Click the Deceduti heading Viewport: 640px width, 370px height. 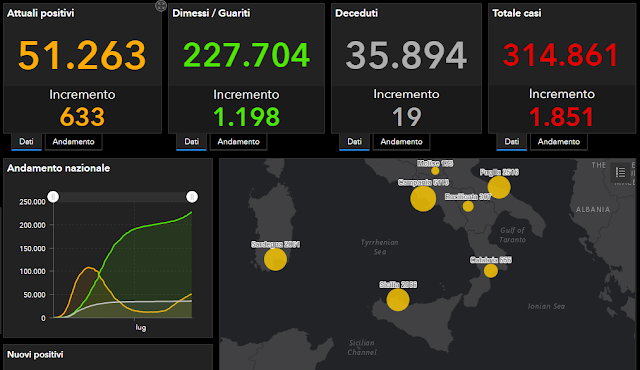(356, 13)
